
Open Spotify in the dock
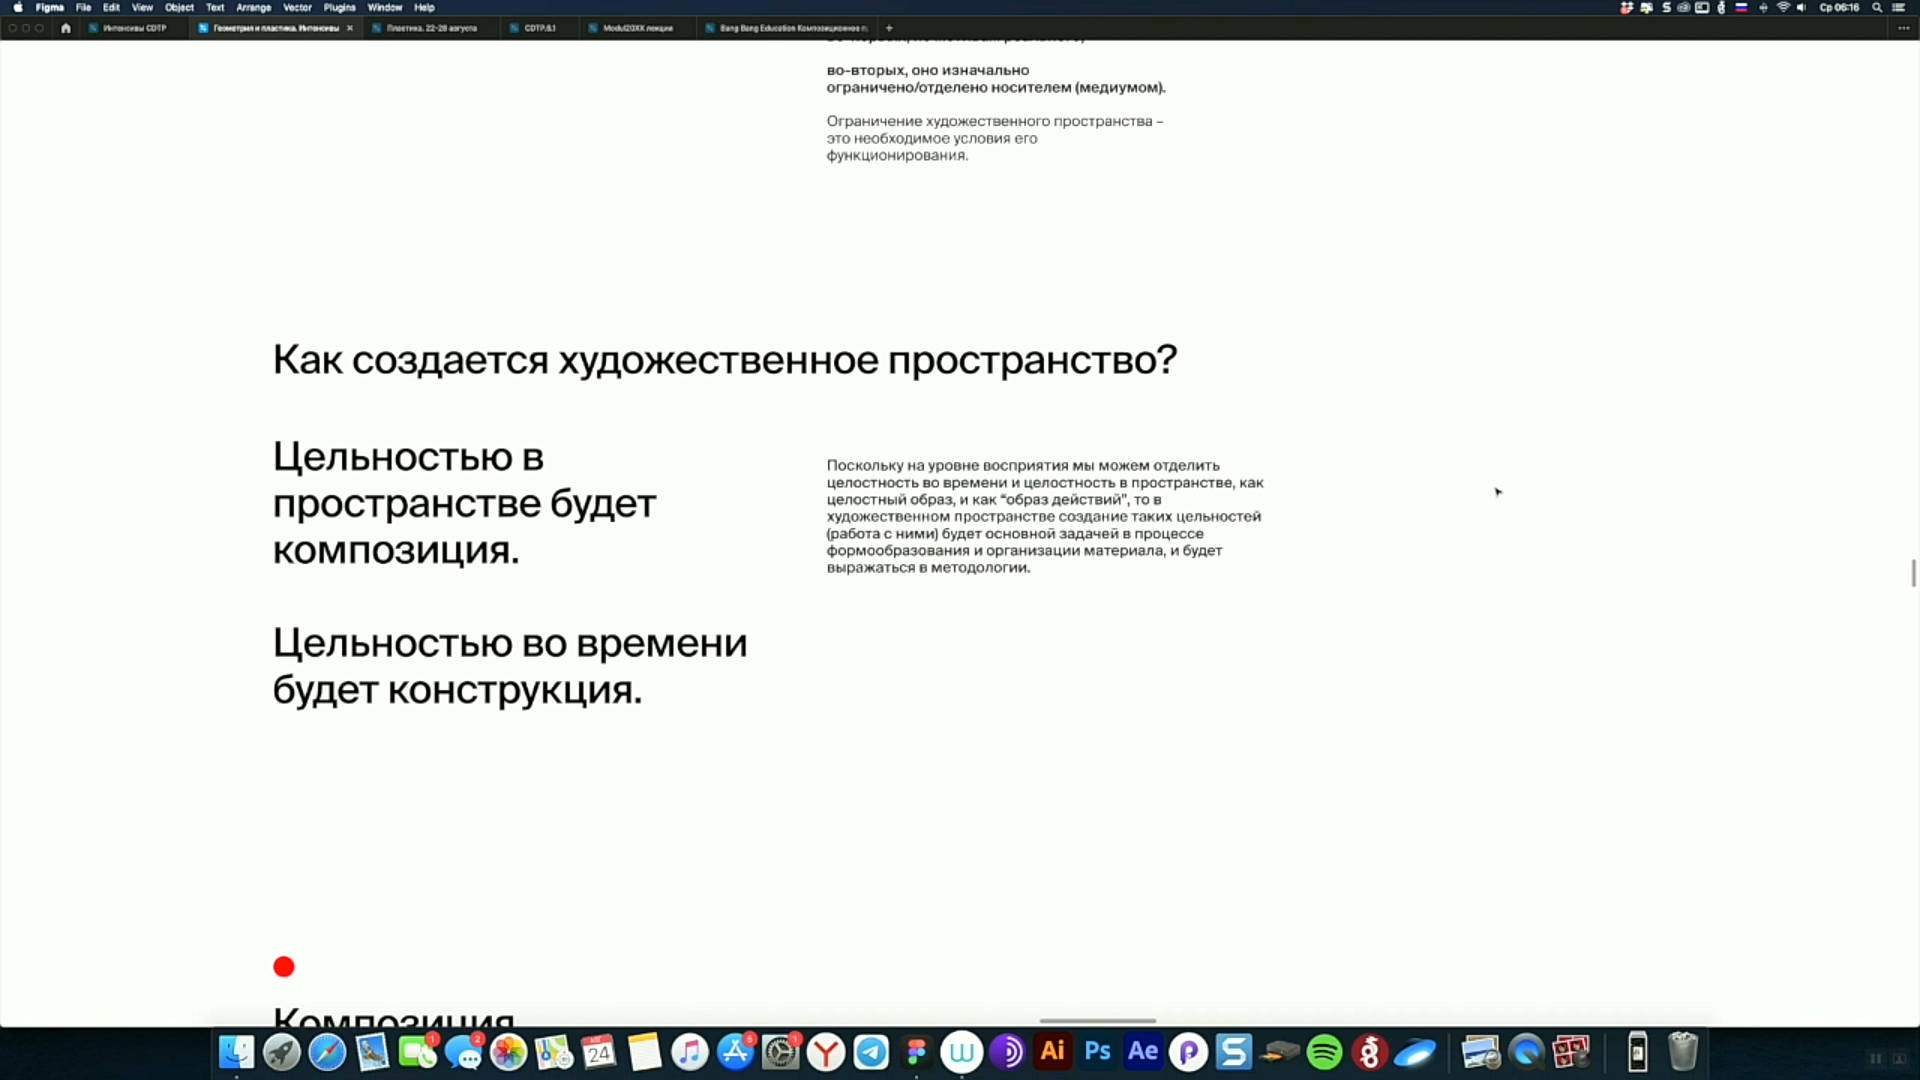click(1324, 1052)
